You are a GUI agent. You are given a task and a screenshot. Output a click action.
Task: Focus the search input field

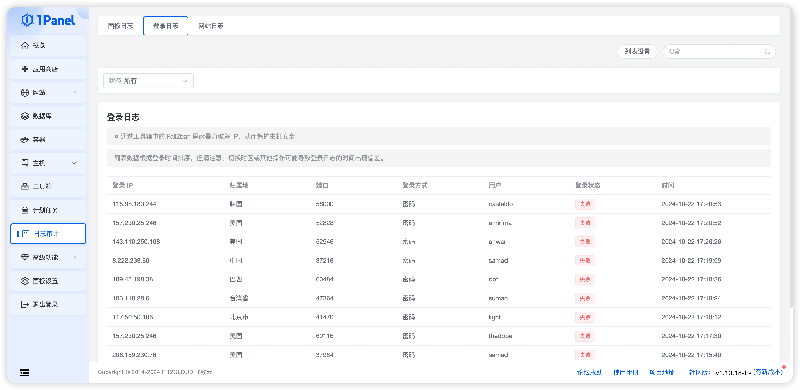(x=718, y=52)
